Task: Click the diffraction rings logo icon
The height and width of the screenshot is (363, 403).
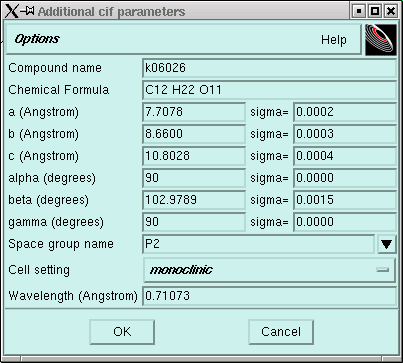Action: coord(381,40)
